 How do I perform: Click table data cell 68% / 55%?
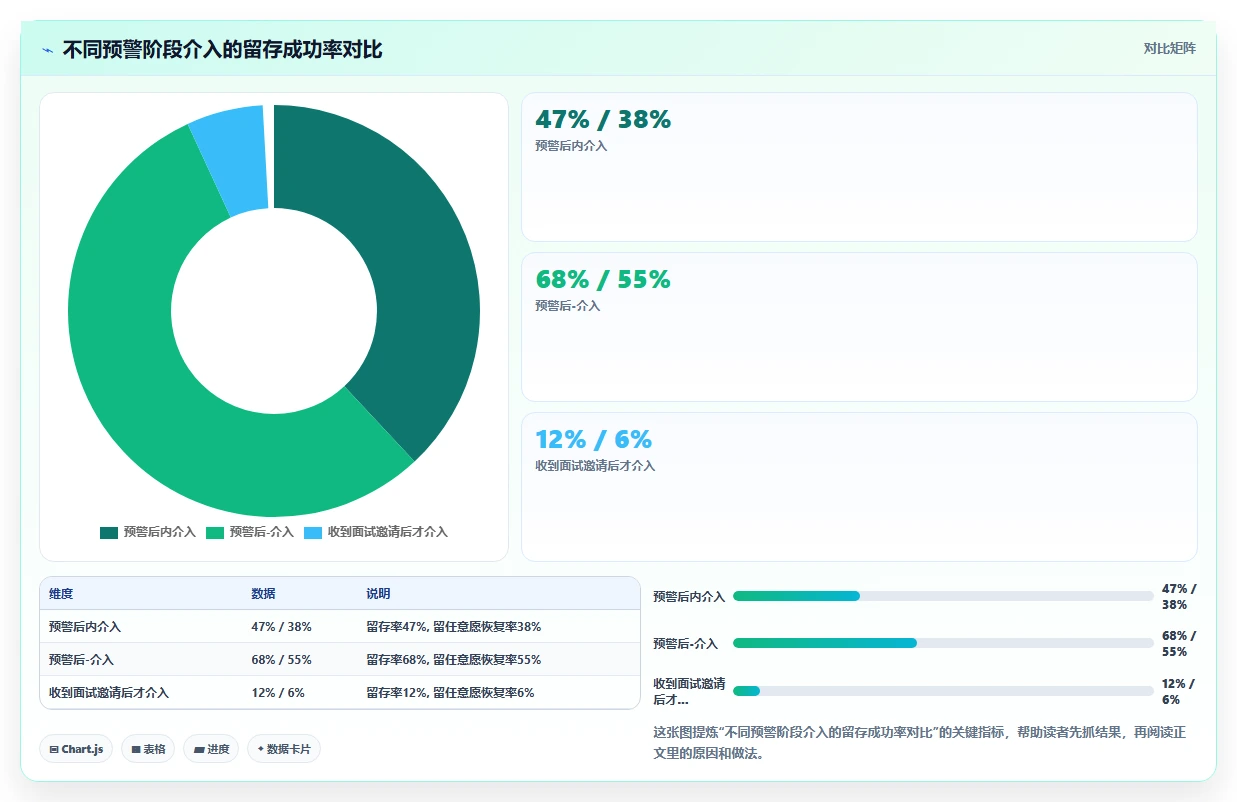click(x=282, y=660)
